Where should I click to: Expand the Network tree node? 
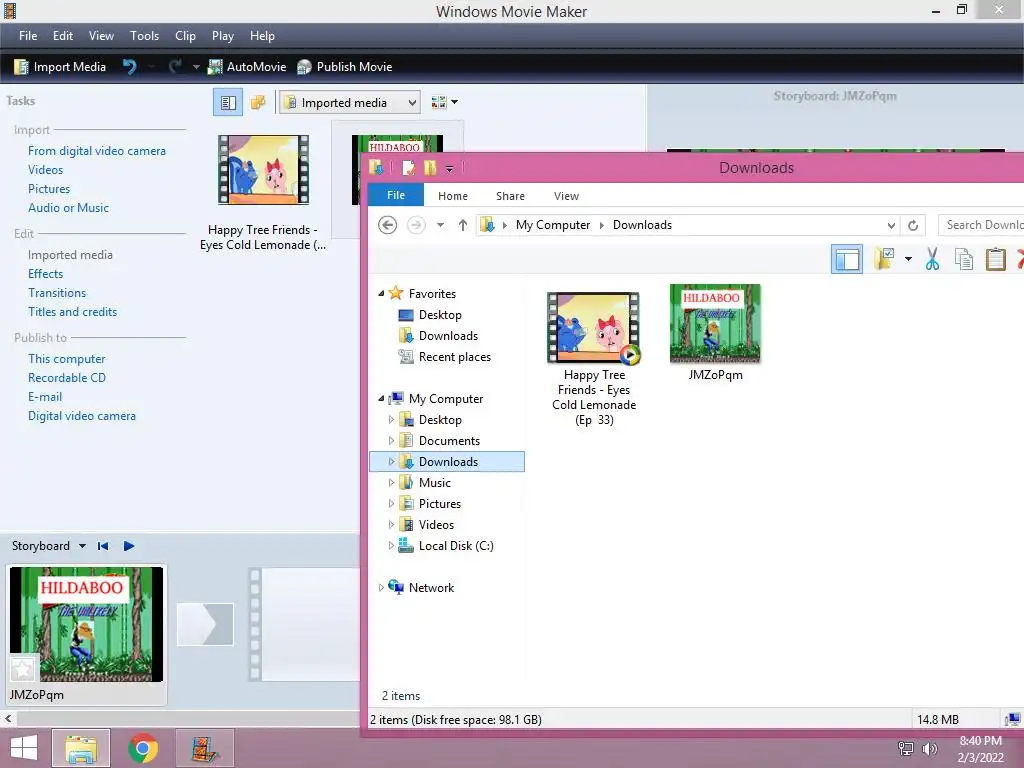tap(381, 588)
